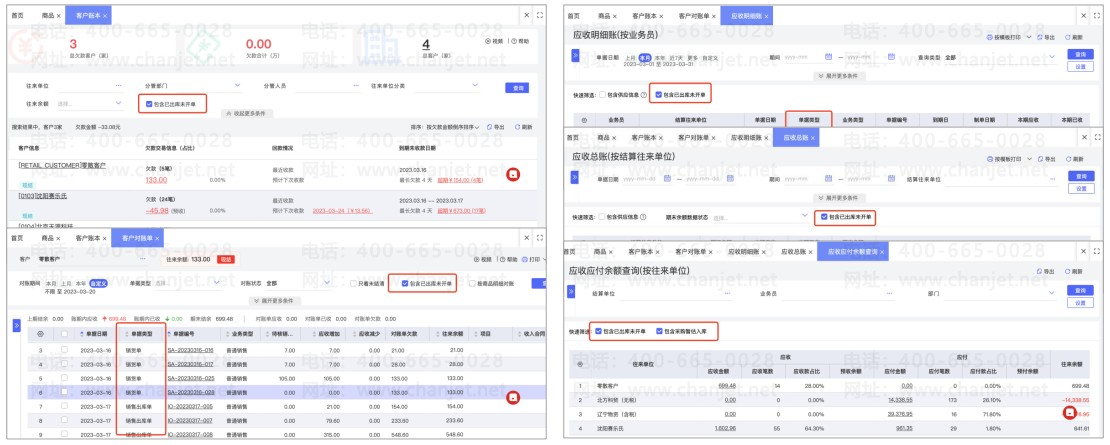Click fullscreen icon of 客户对账单 panel
Screen dimensions: 1110x445
point(539,238)
